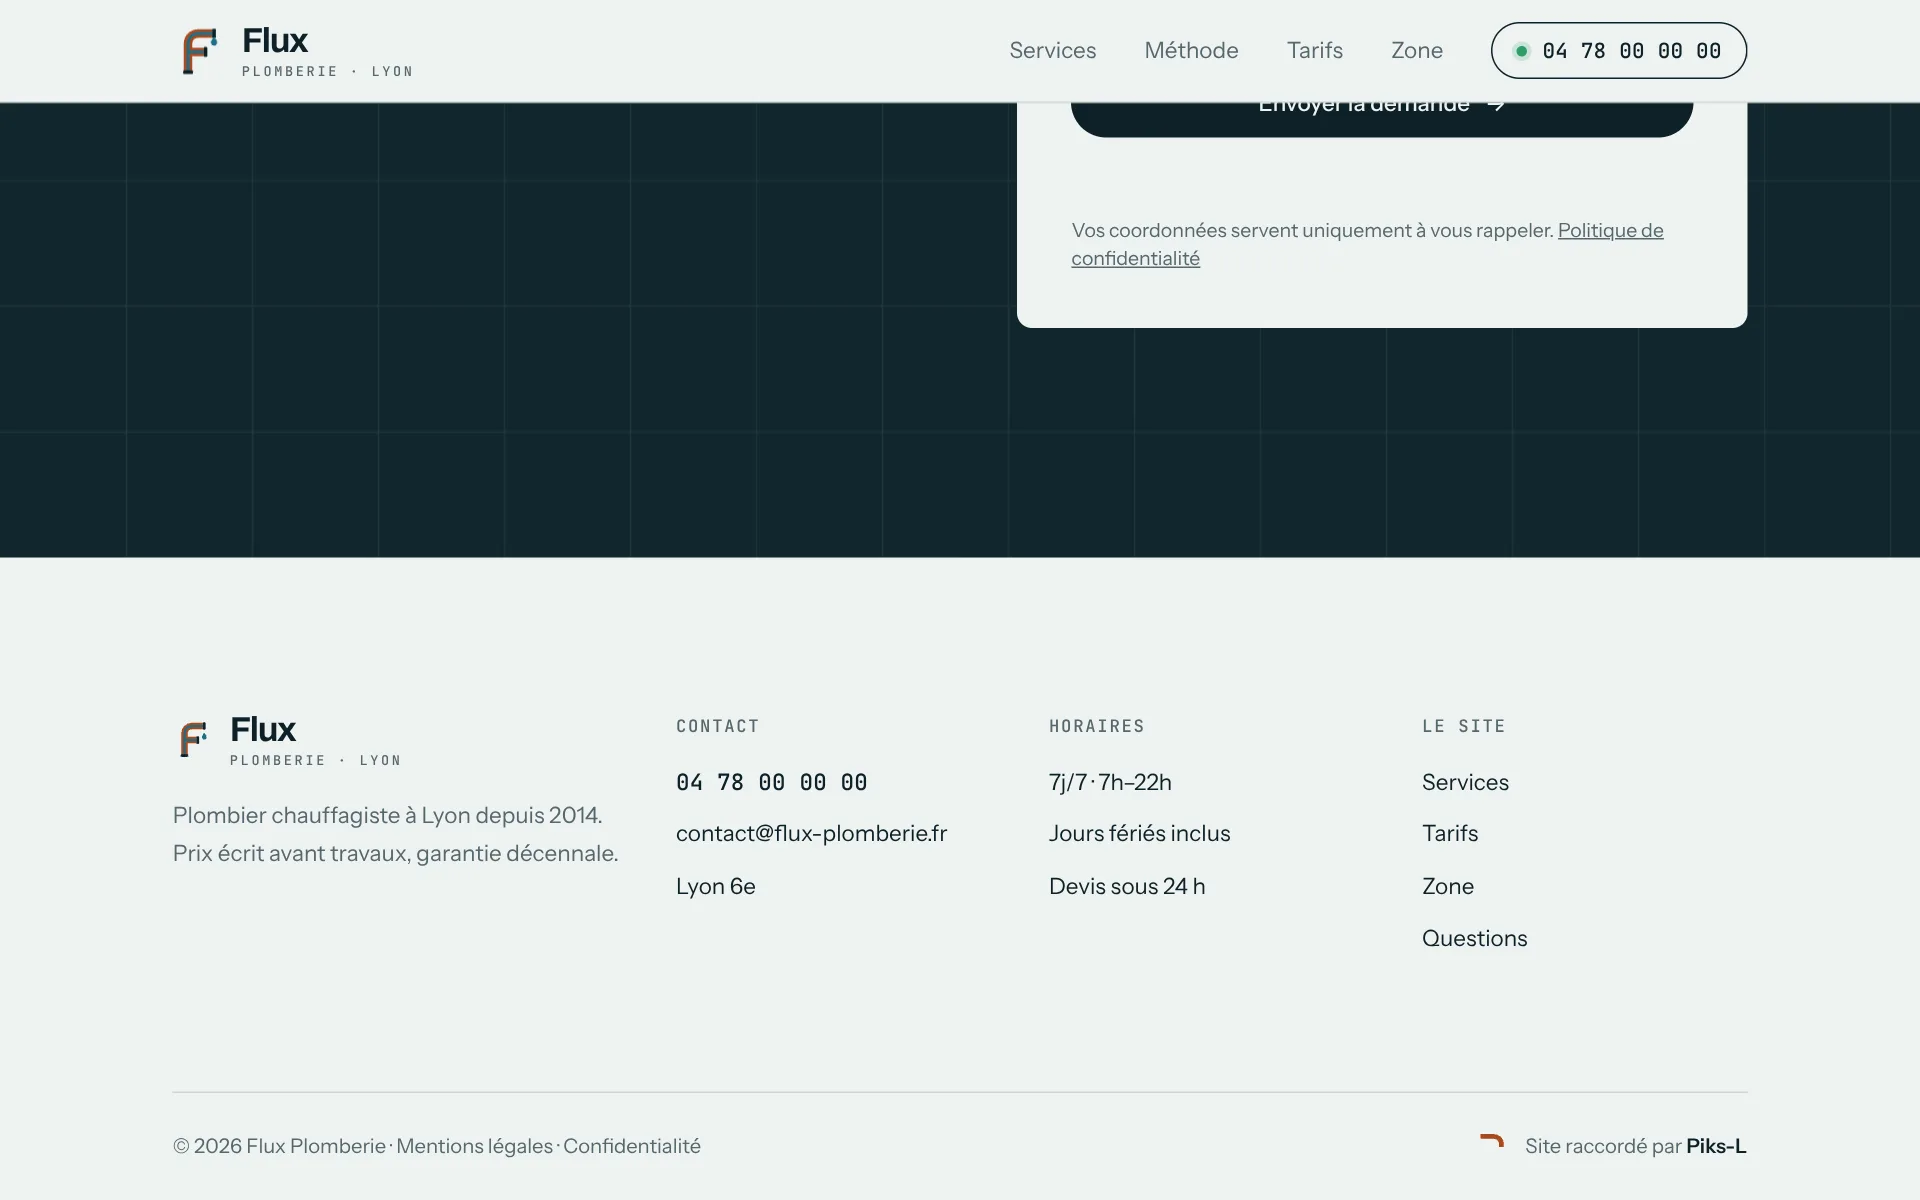The height and width of the screenshot is (1200, 1920).
Task: Call via header phone button 04 78 00 00 00
Action: coord(1618,50)
